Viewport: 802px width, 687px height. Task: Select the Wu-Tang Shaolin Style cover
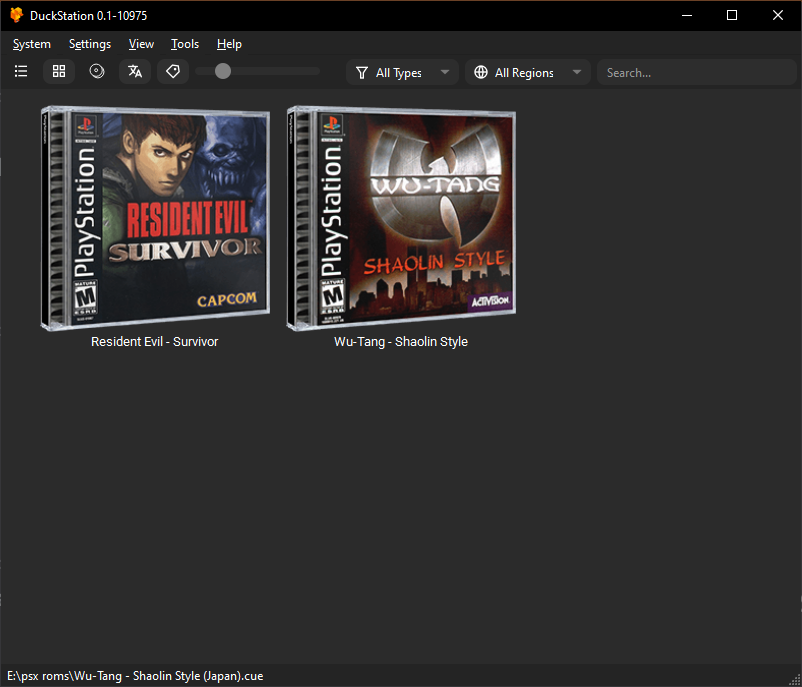pyautogui.click(x=401, y=218)
